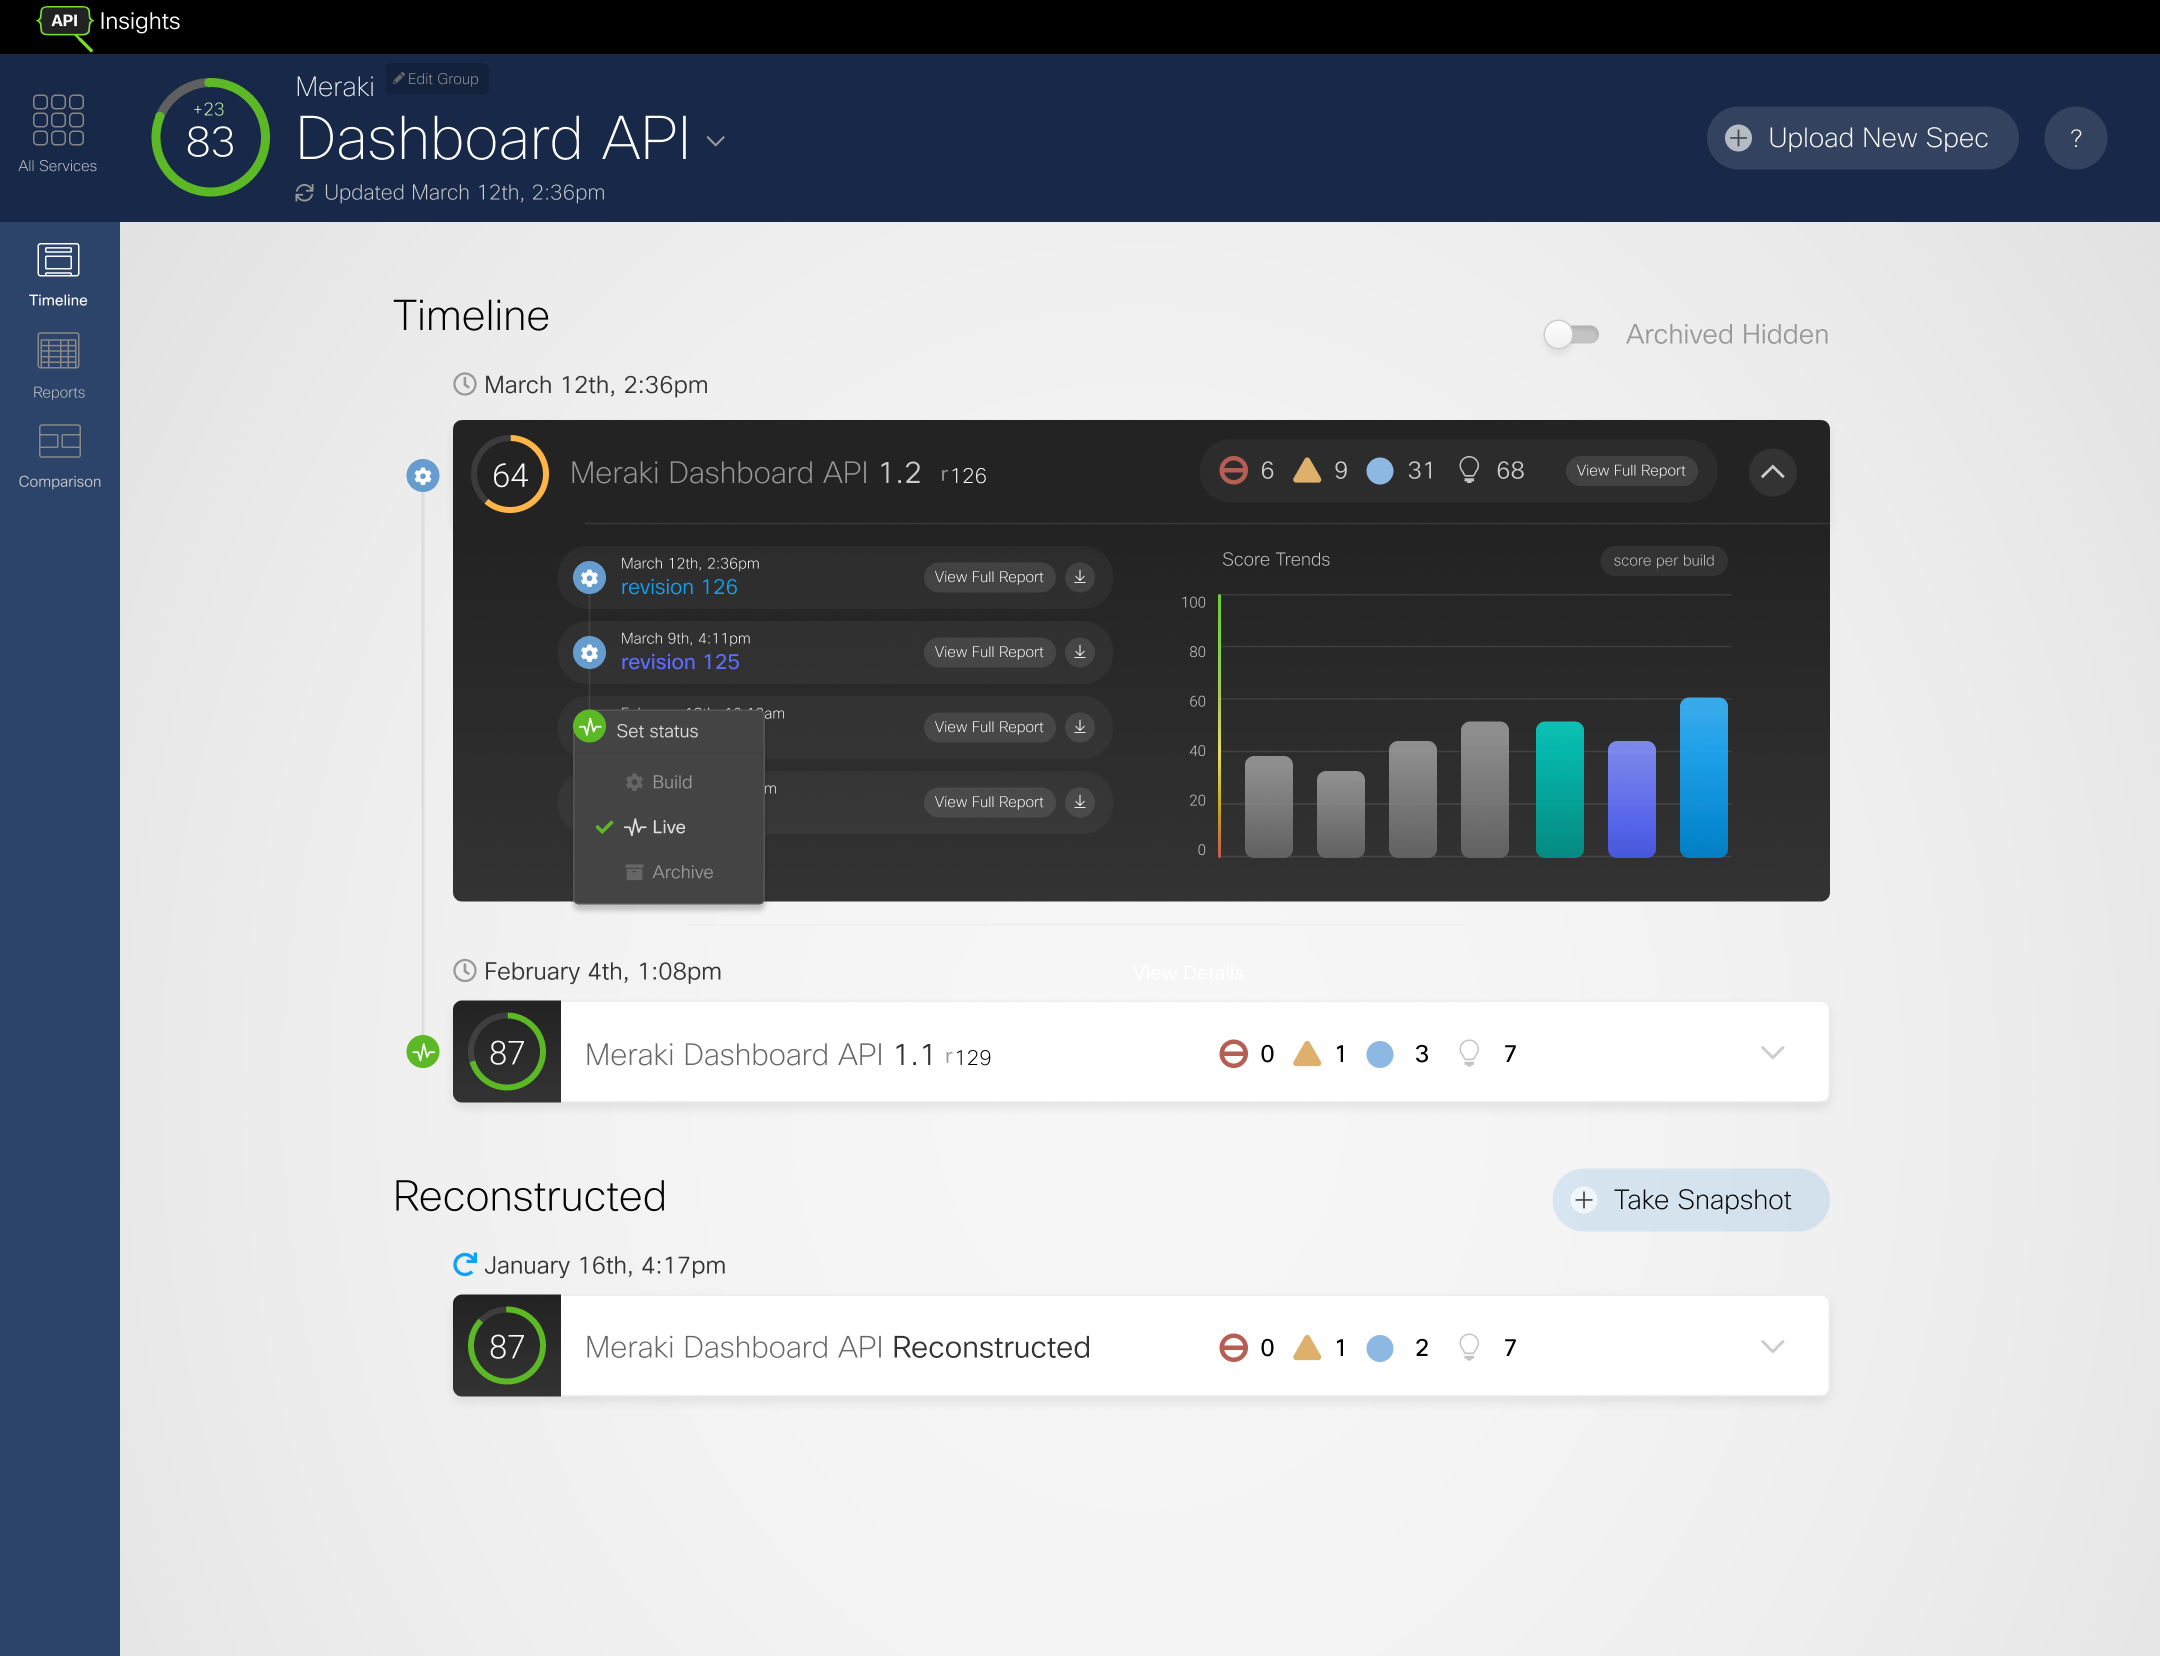
Task: Toggle the score per build view
Action: 1663,560
